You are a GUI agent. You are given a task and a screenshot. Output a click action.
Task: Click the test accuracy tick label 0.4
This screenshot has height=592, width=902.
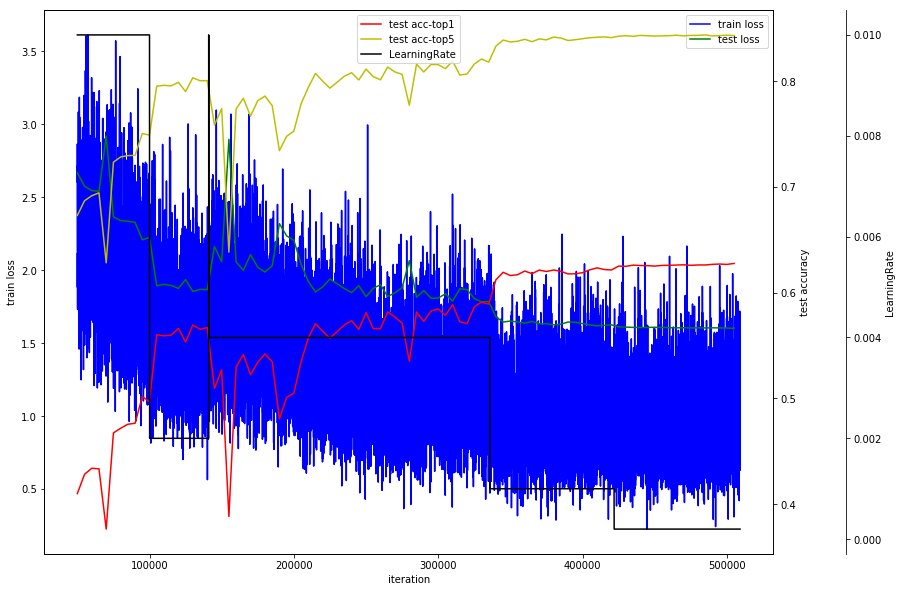coord(788,505)
